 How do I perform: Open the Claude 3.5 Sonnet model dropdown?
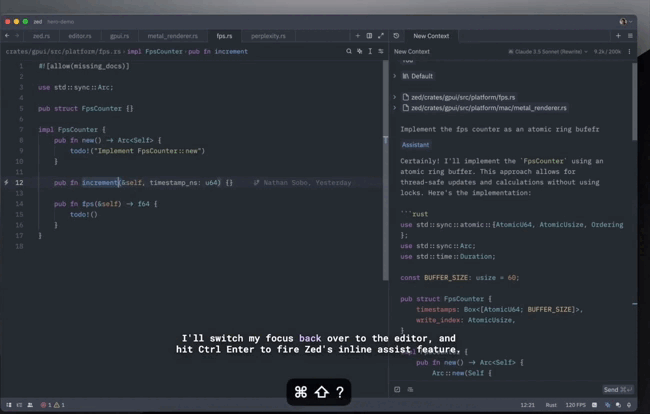click(550, 51)
